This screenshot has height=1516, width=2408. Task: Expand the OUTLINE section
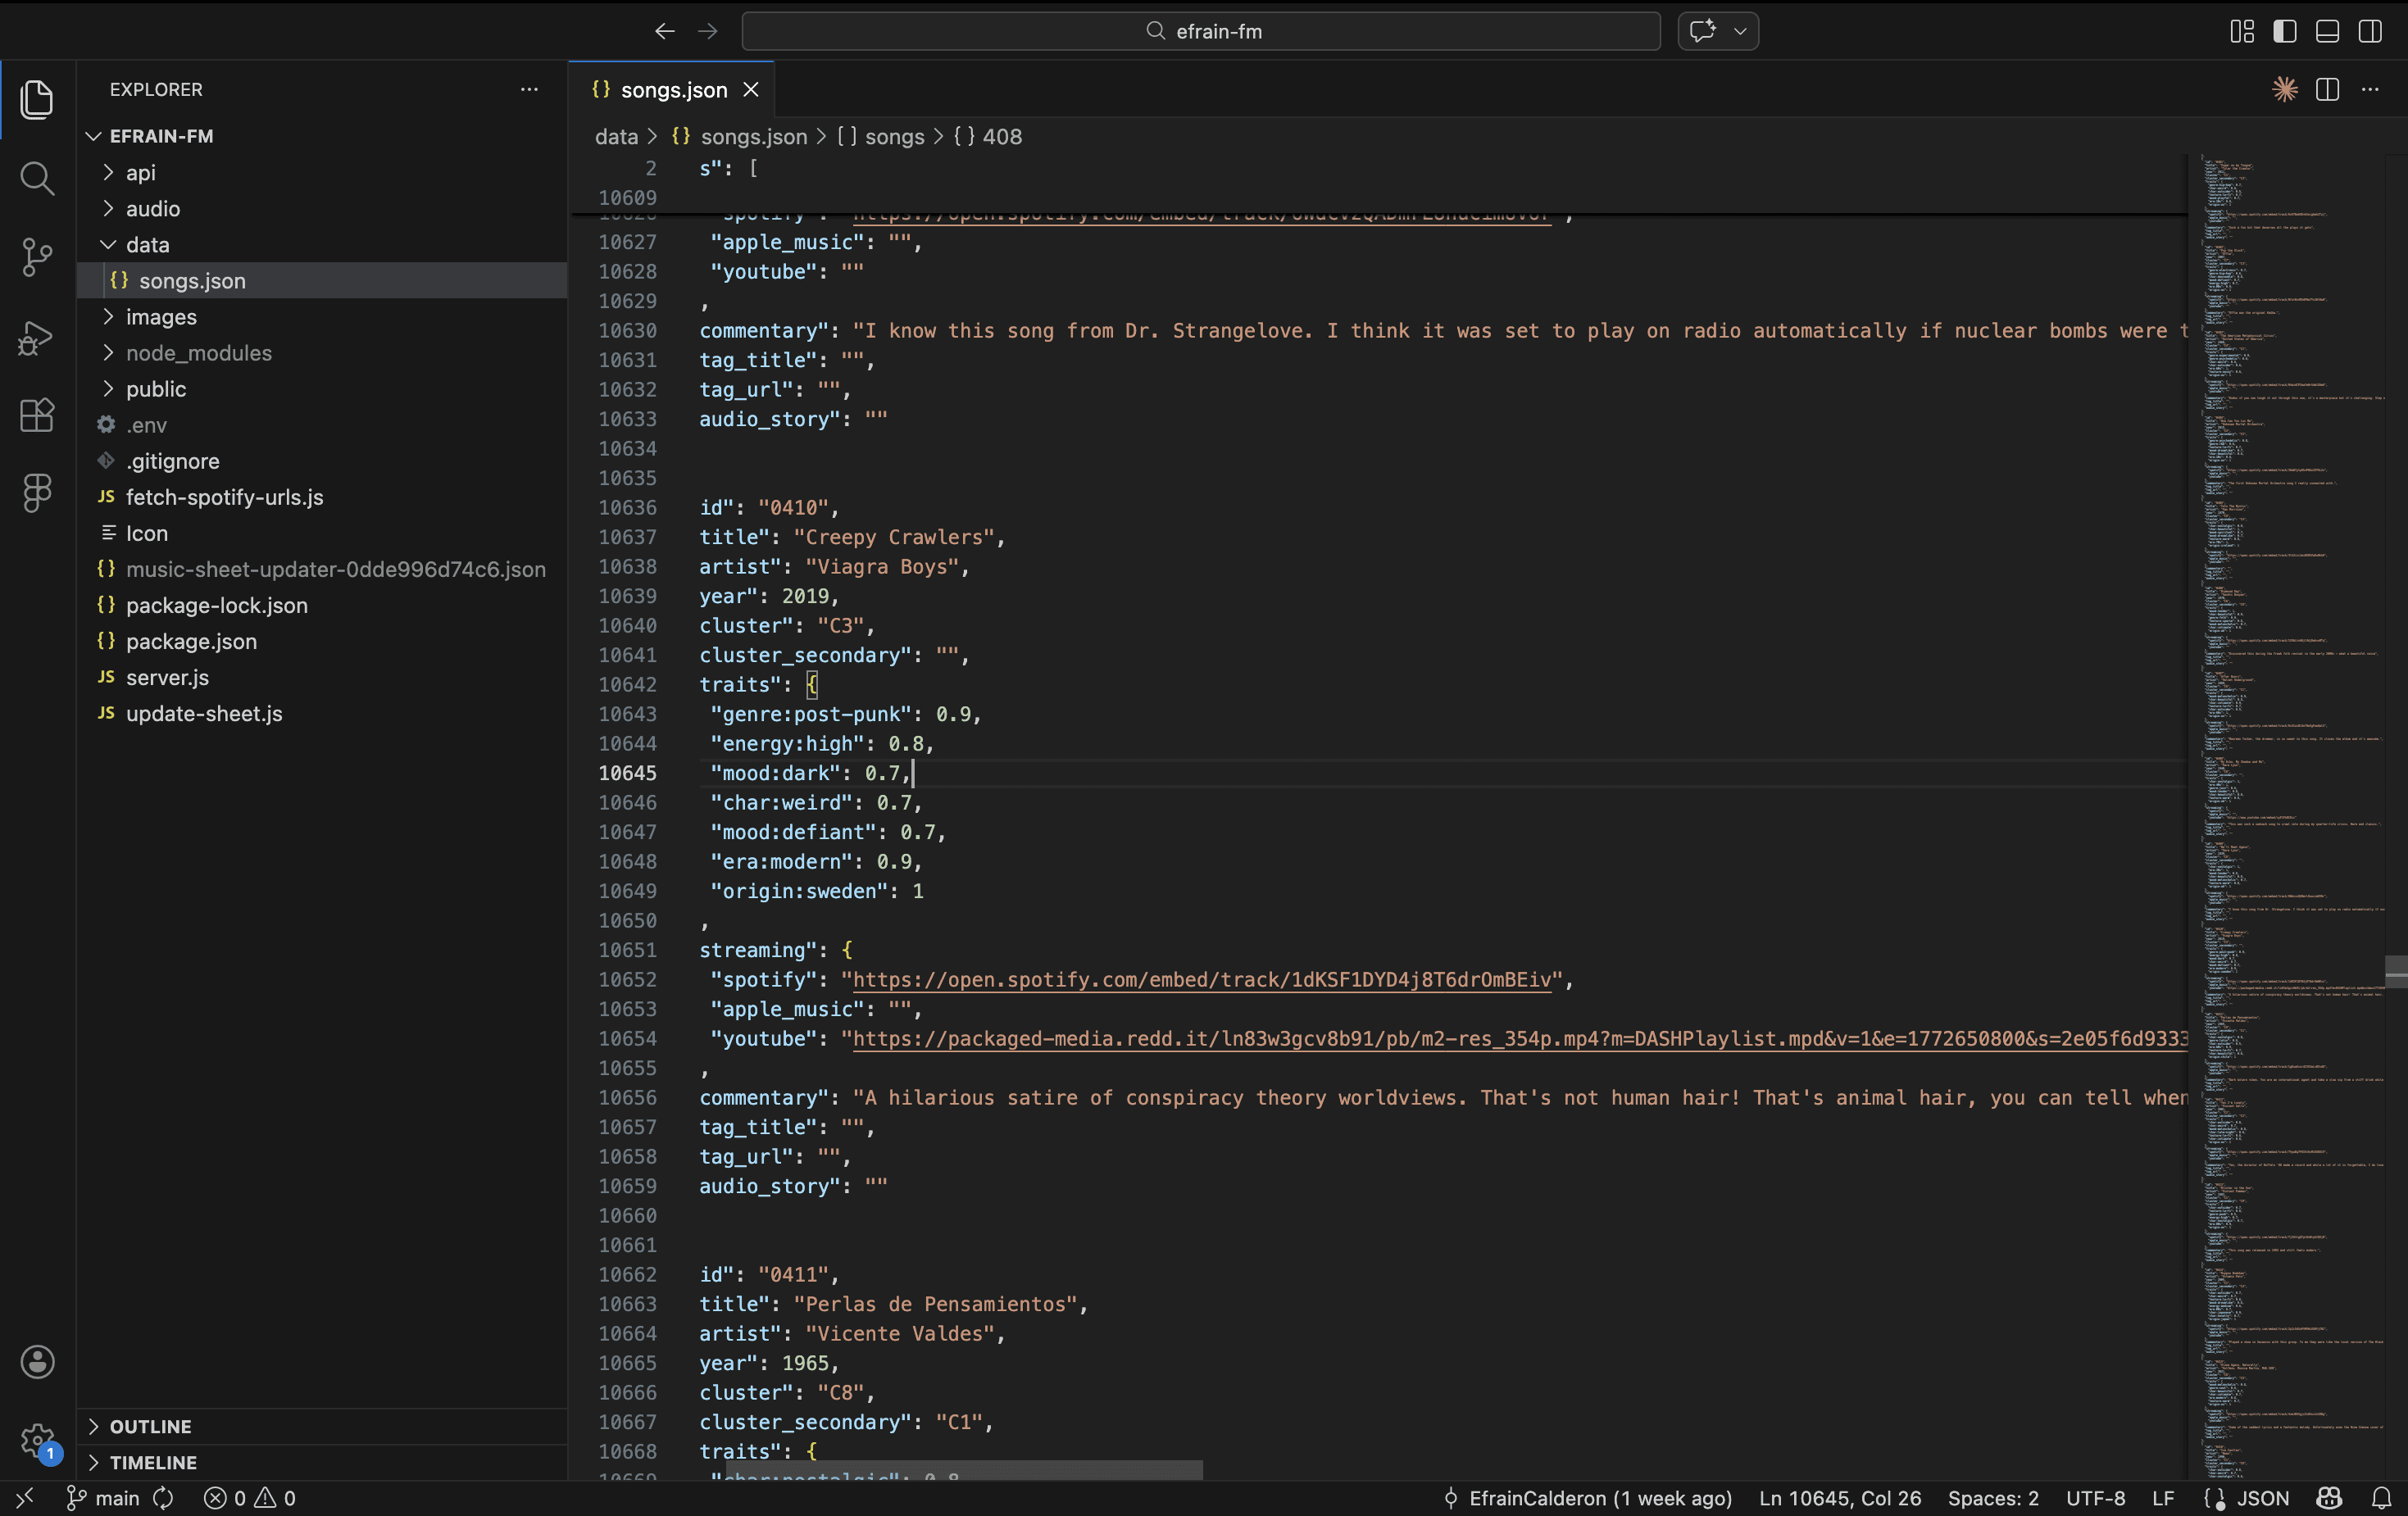tap(150, 1426)
